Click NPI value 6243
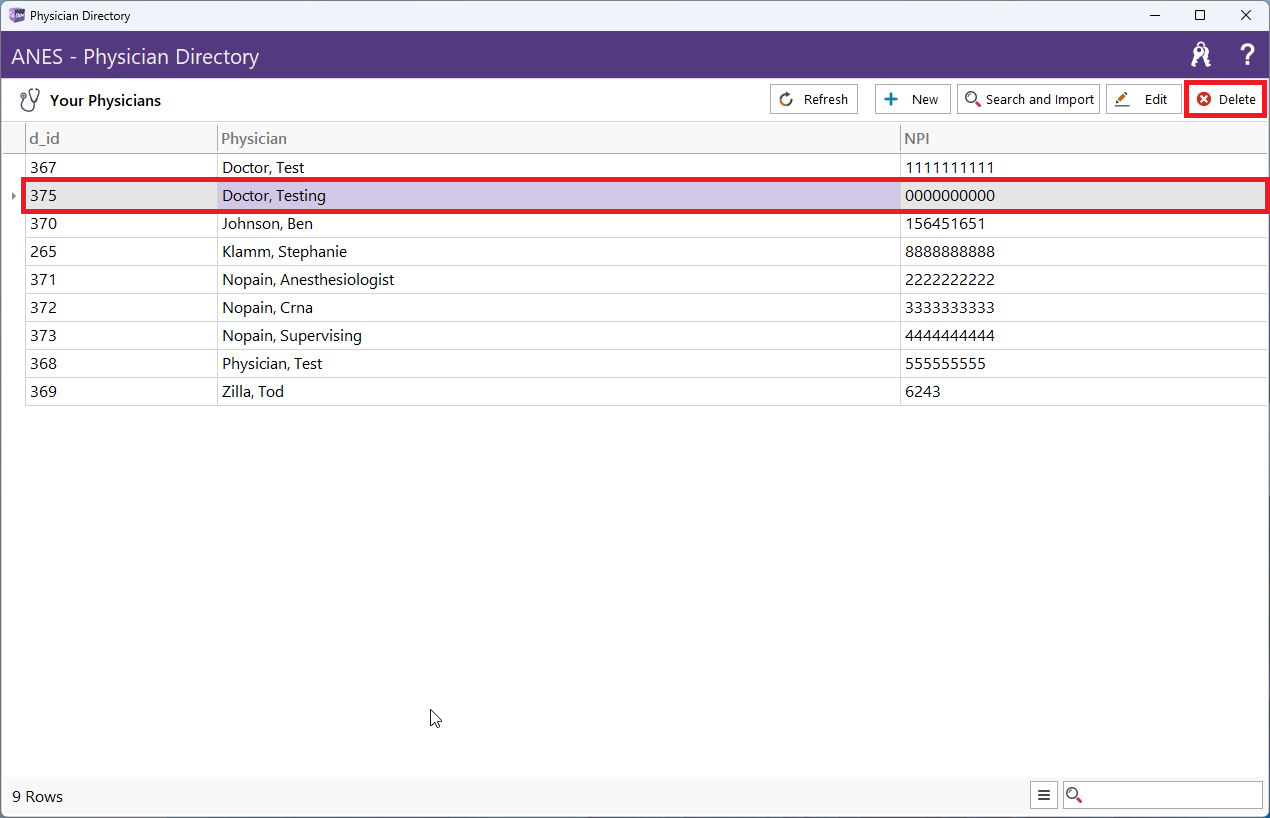This screenshot has width=1270, height=818. 922,392
